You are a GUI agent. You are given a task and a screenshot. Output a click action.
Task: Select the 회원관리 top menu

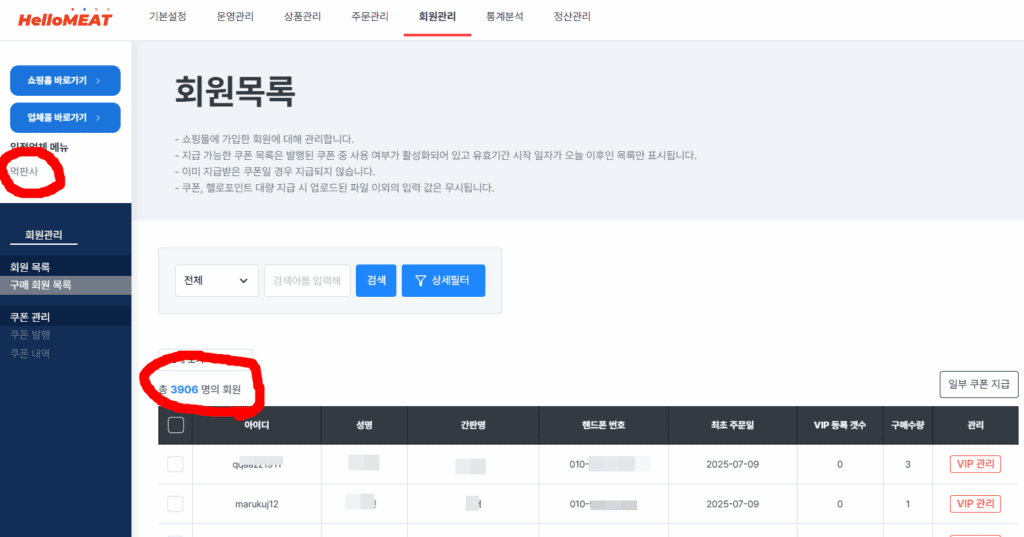coord(437,16)
